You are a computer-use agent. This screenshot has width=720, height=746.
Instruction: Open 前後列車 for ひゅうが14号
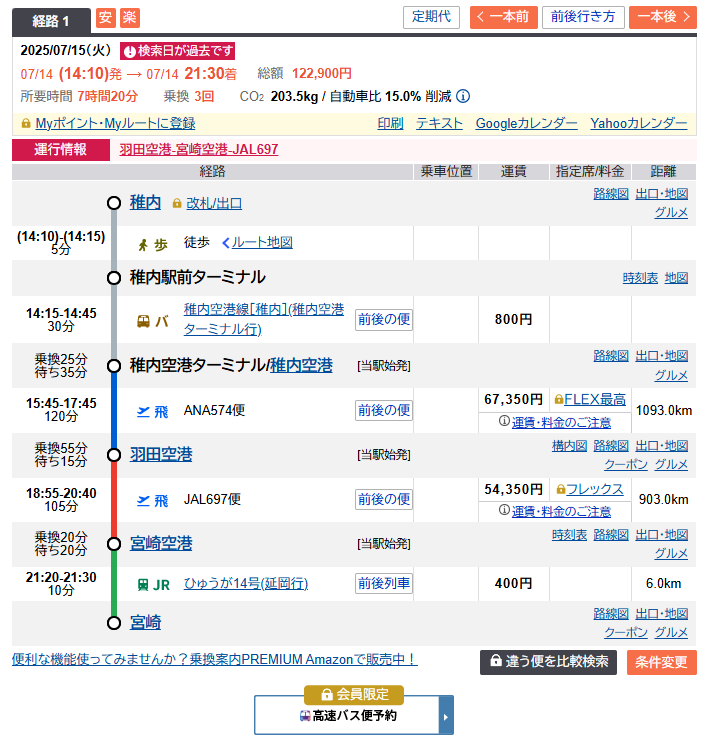[384, 584]
